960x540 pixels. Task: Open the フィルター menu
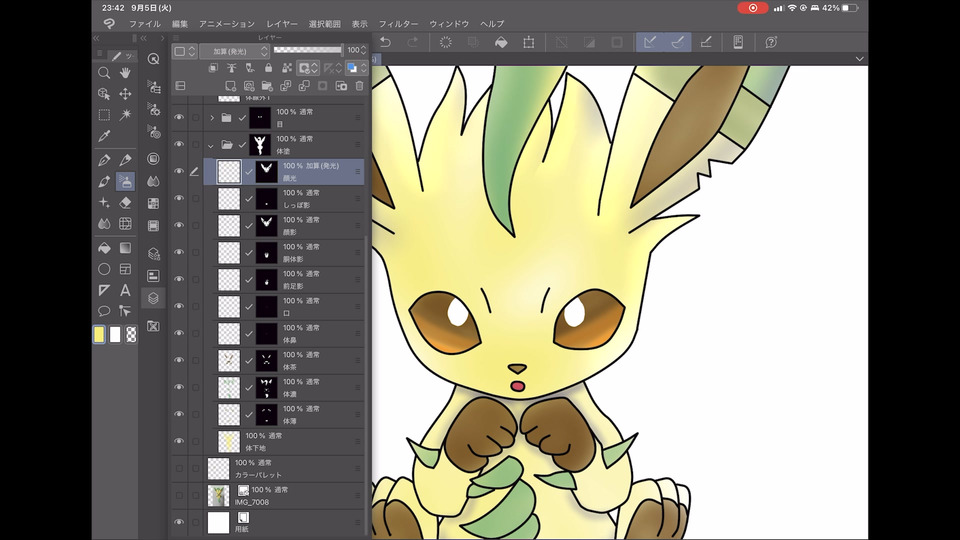(x=398, y=24)
